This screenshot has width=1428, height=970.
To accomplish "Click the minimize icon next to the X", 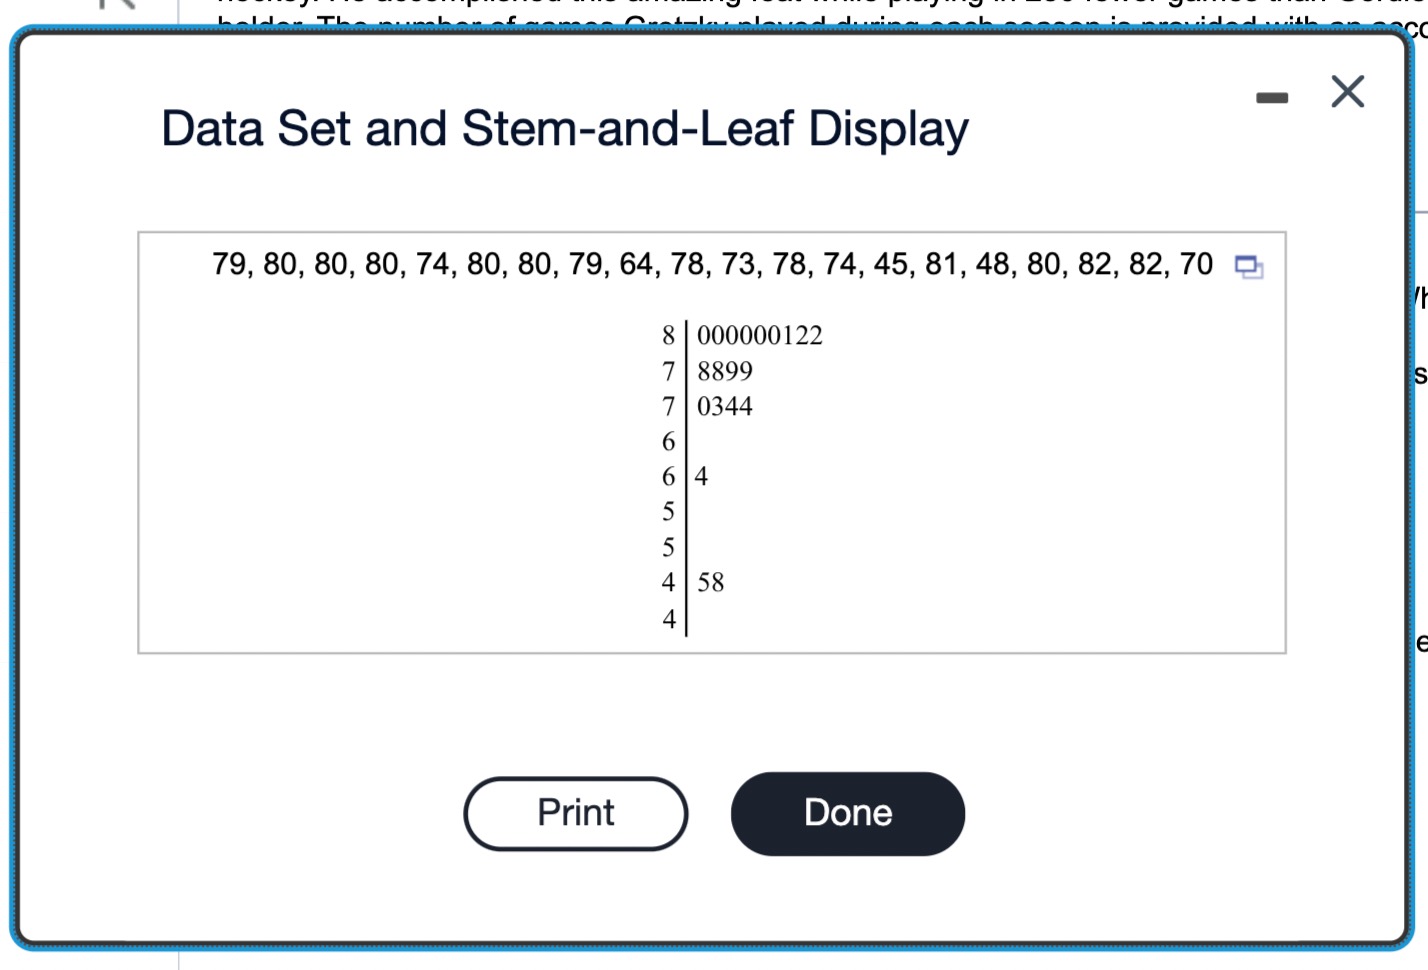I will [x=1270, y=96].
